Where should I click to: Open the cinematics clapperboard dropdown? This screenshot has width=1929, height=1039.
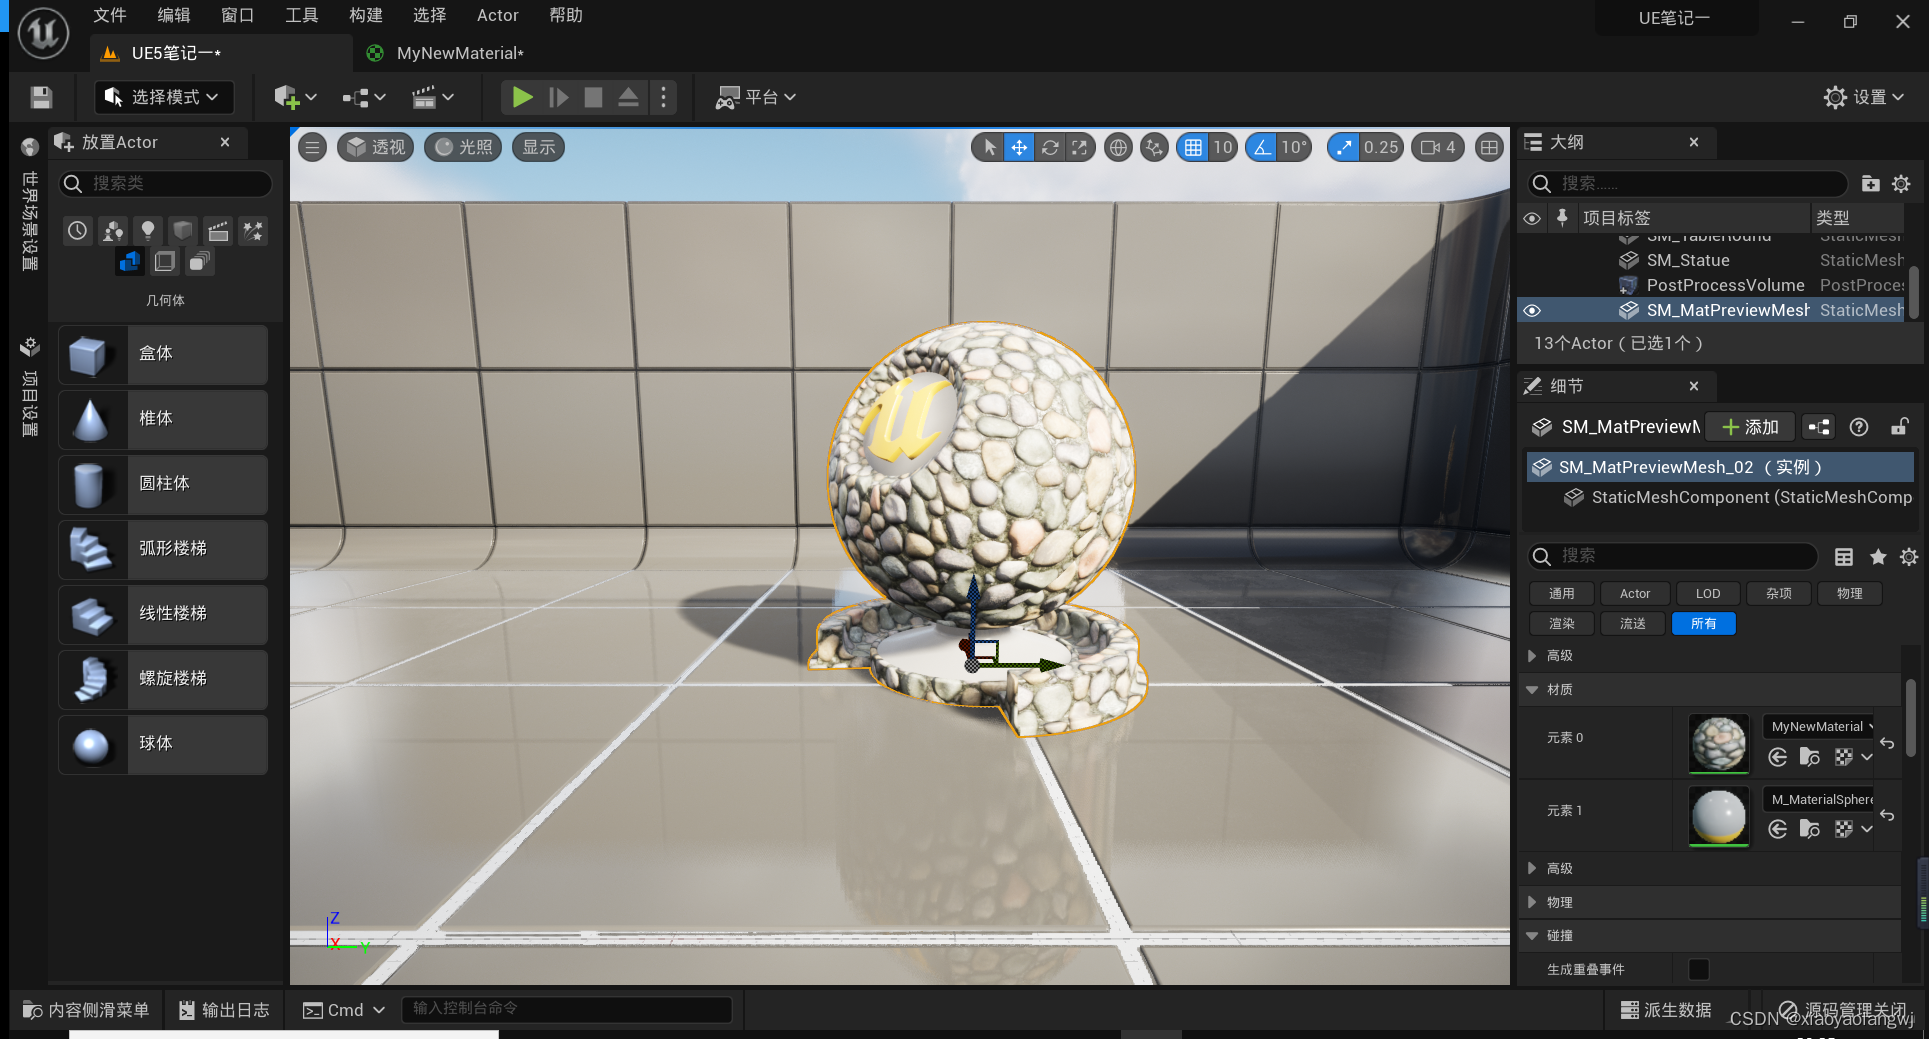(433, 97)
